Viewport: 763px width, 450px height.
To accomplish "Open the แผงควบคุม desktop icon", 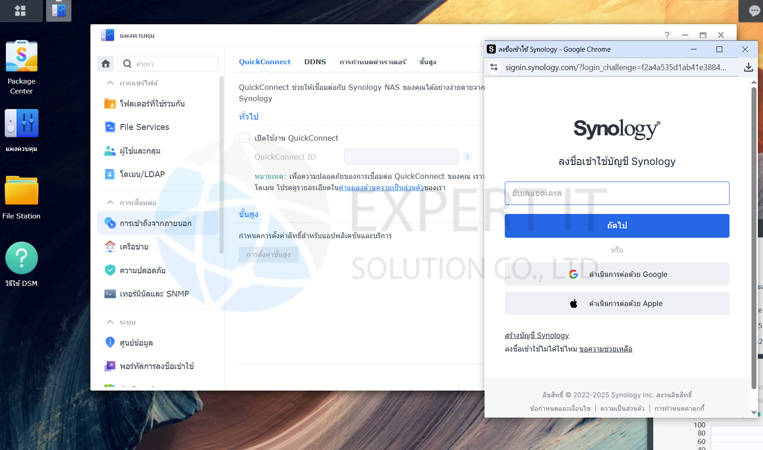I will click(x=21, y=130).
